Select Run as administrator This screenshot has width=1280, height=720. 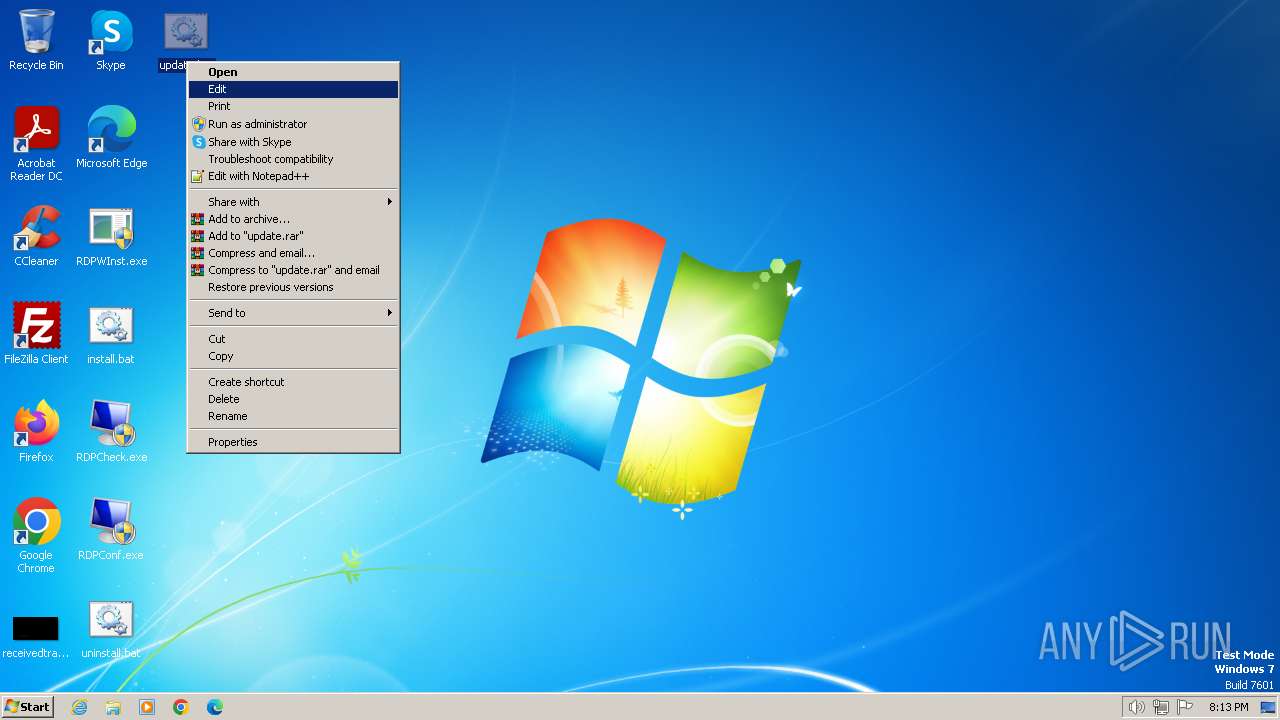click(x=293, y=124)
